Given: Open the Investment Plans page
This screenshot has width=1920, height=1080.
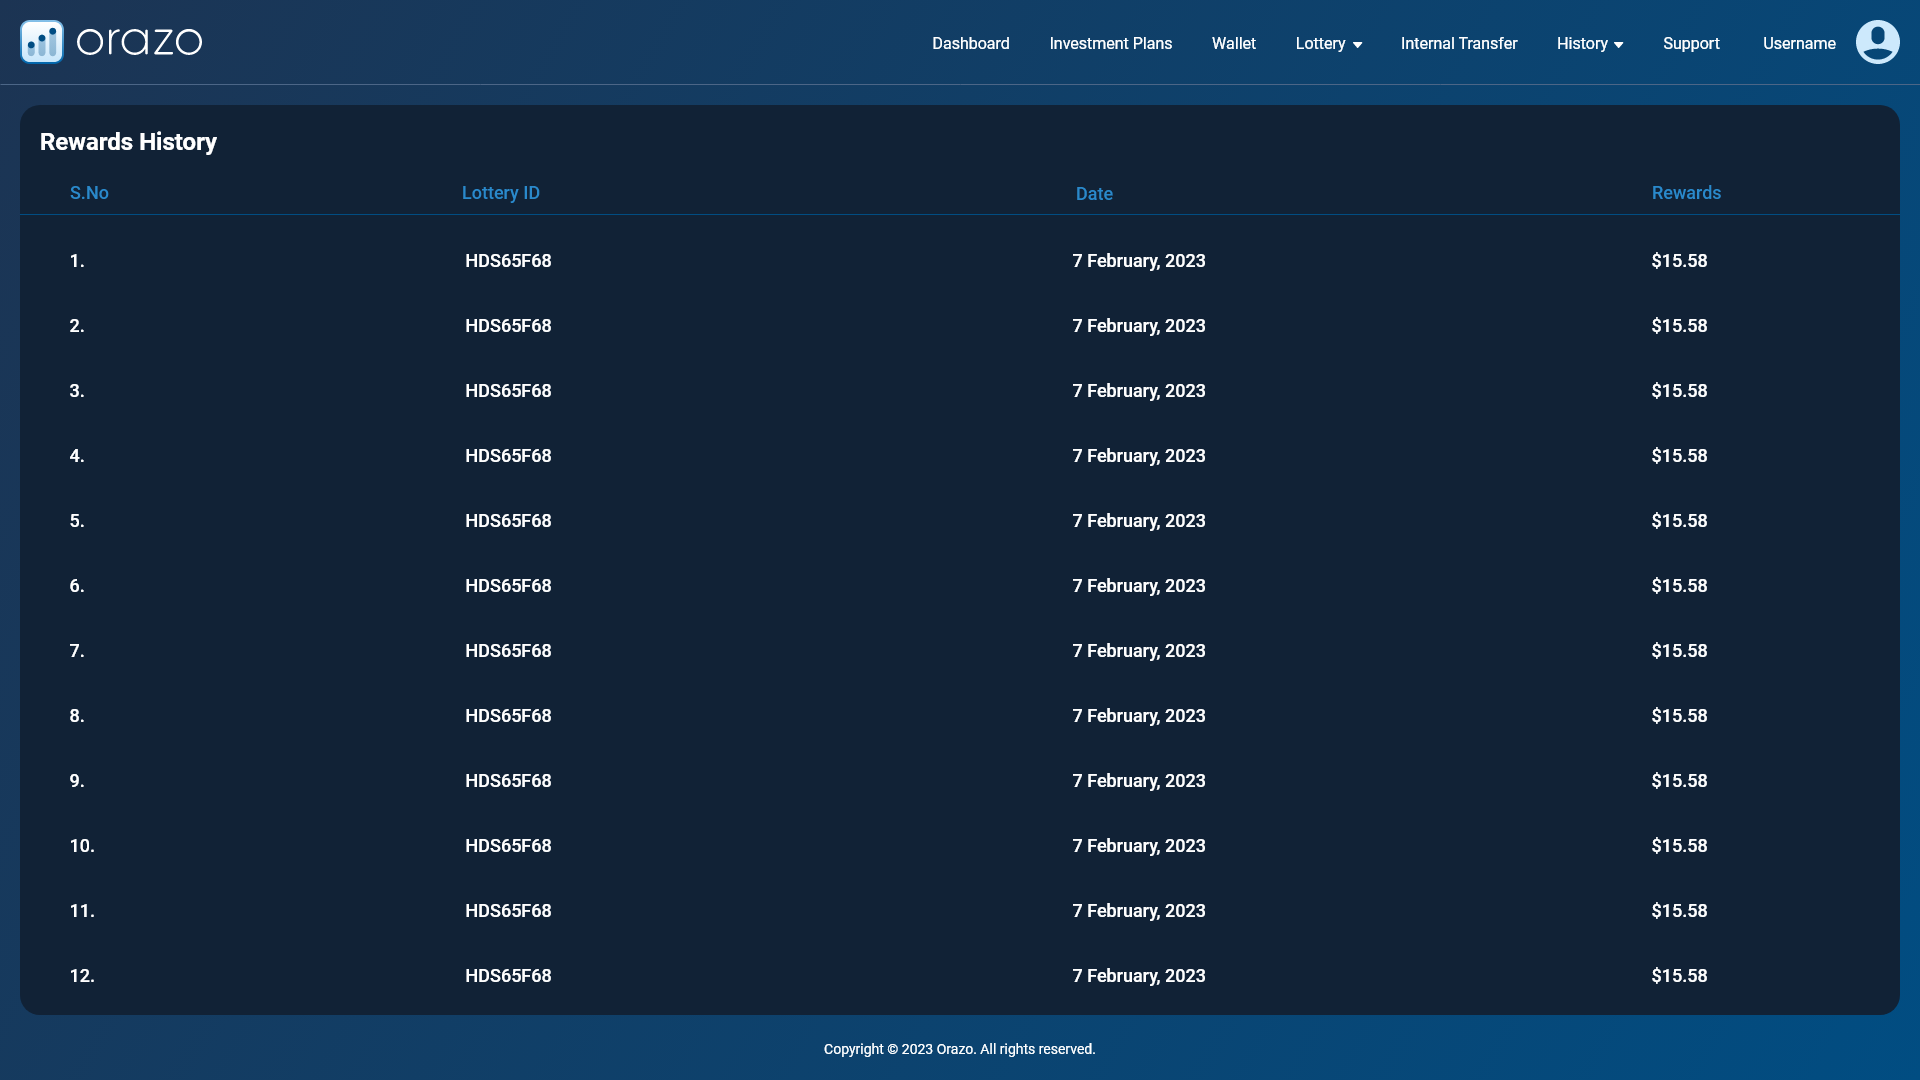Looking at the screenshot, I should point(1110,44).
